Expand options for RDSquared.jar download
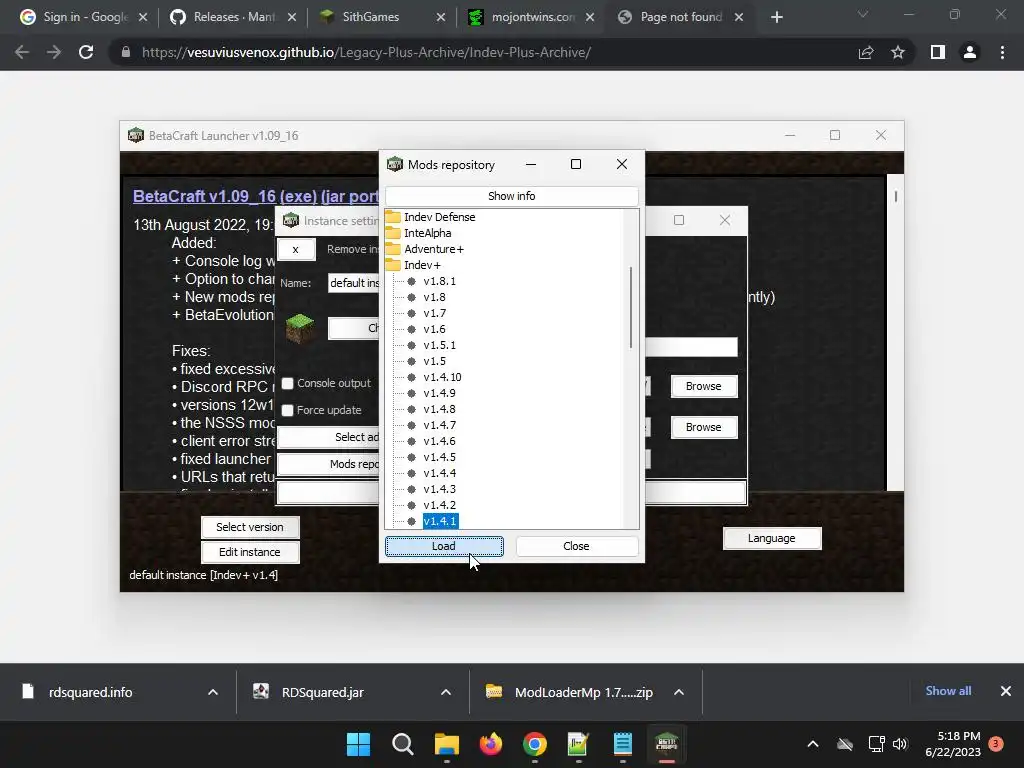This screenshot has width=1024, height=768. (x=446, y=692)
